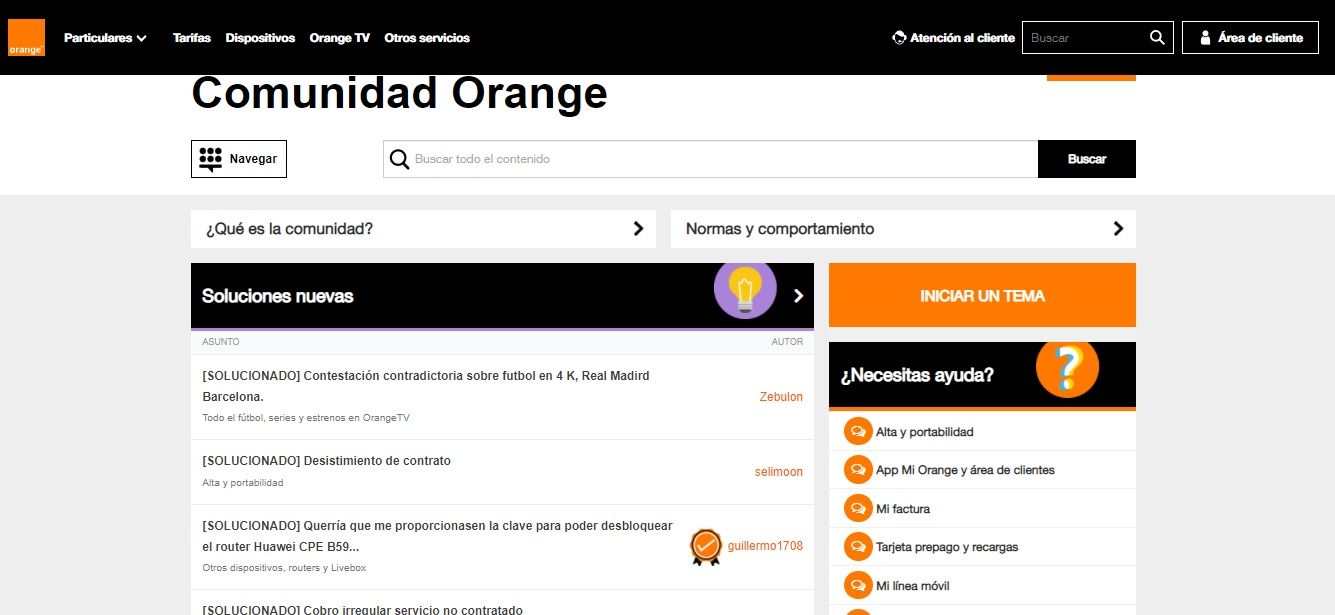Click the chat bubble icon beside App Mi Orange

pos(858,469)
